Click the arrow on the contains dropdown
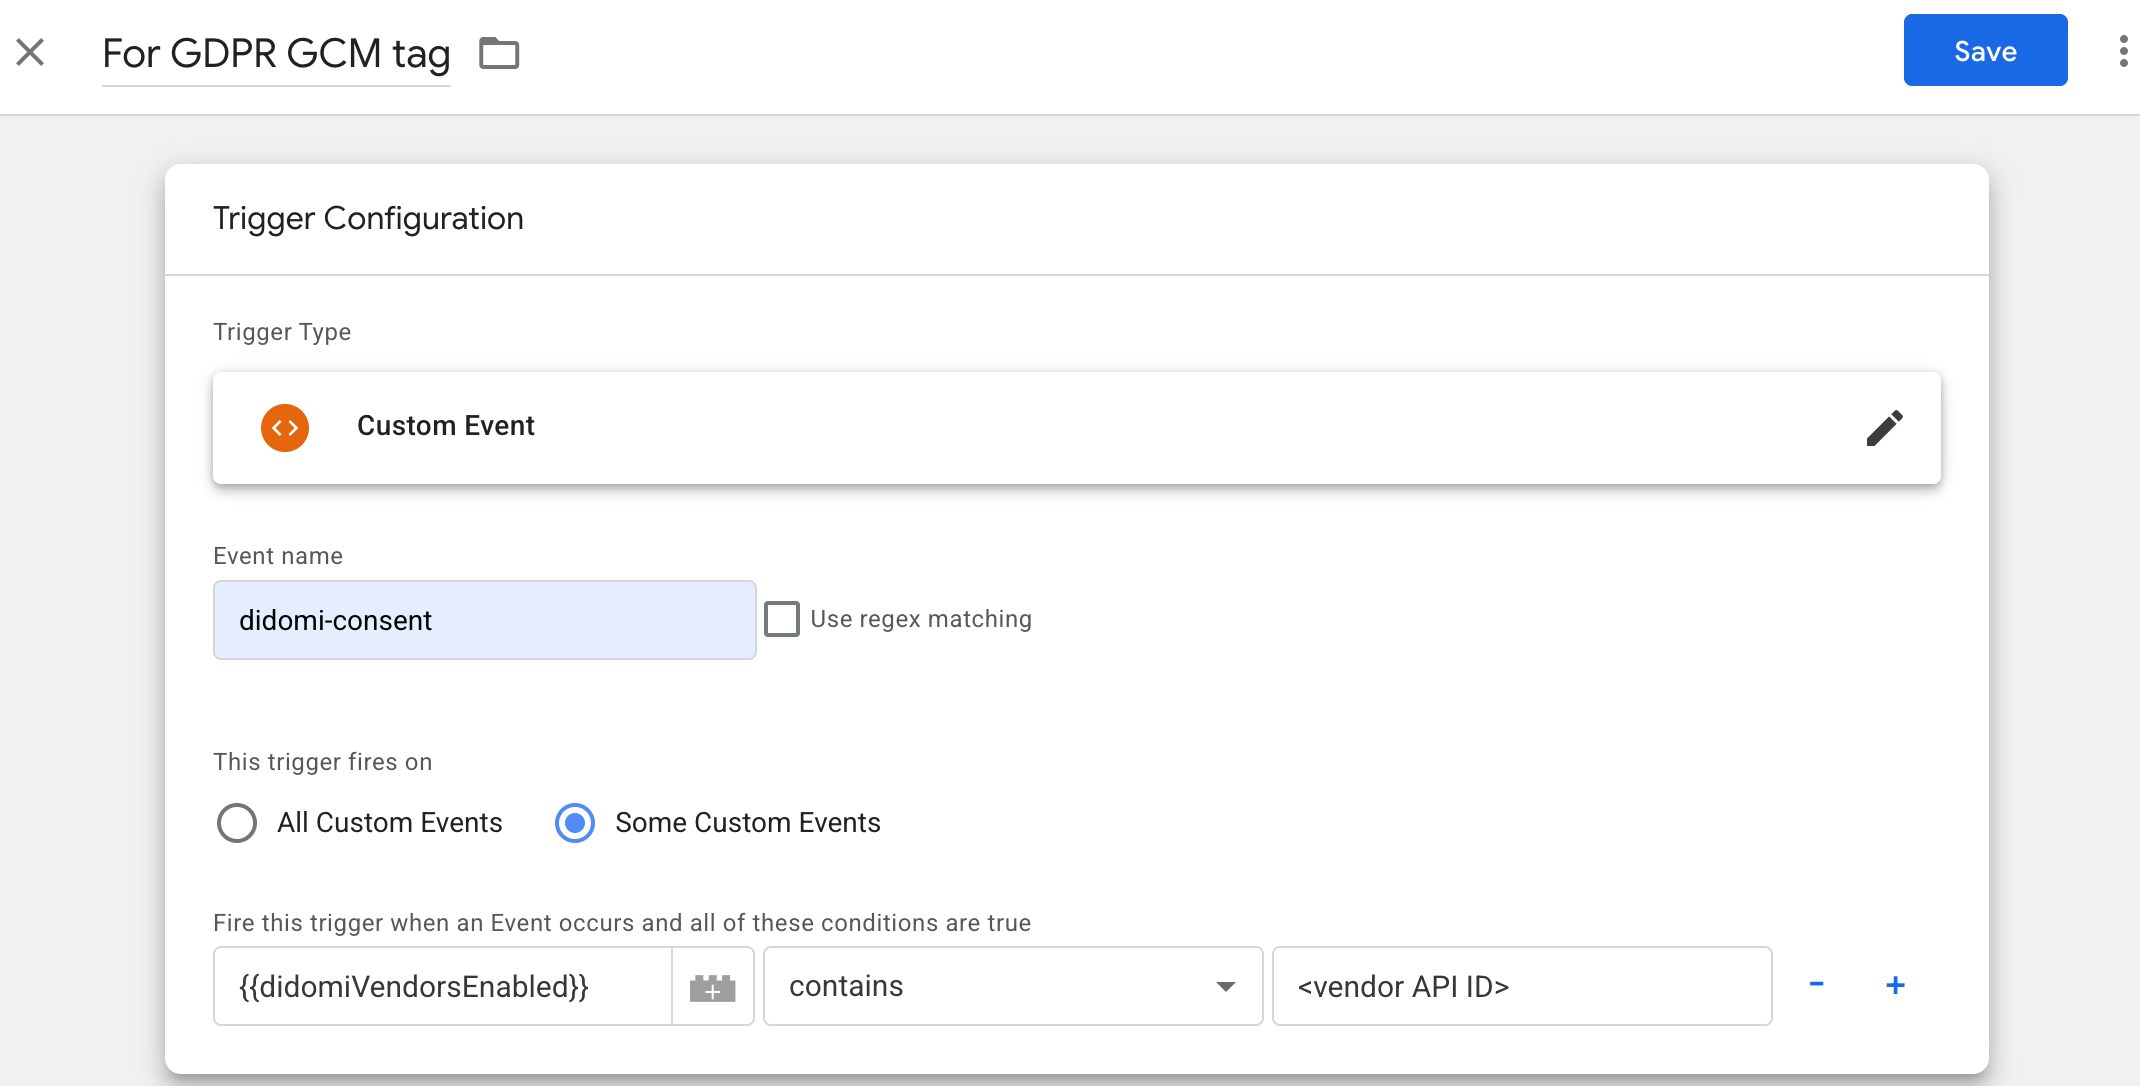Viewport: 2140px width, 1086px height. coord(1226,987)
